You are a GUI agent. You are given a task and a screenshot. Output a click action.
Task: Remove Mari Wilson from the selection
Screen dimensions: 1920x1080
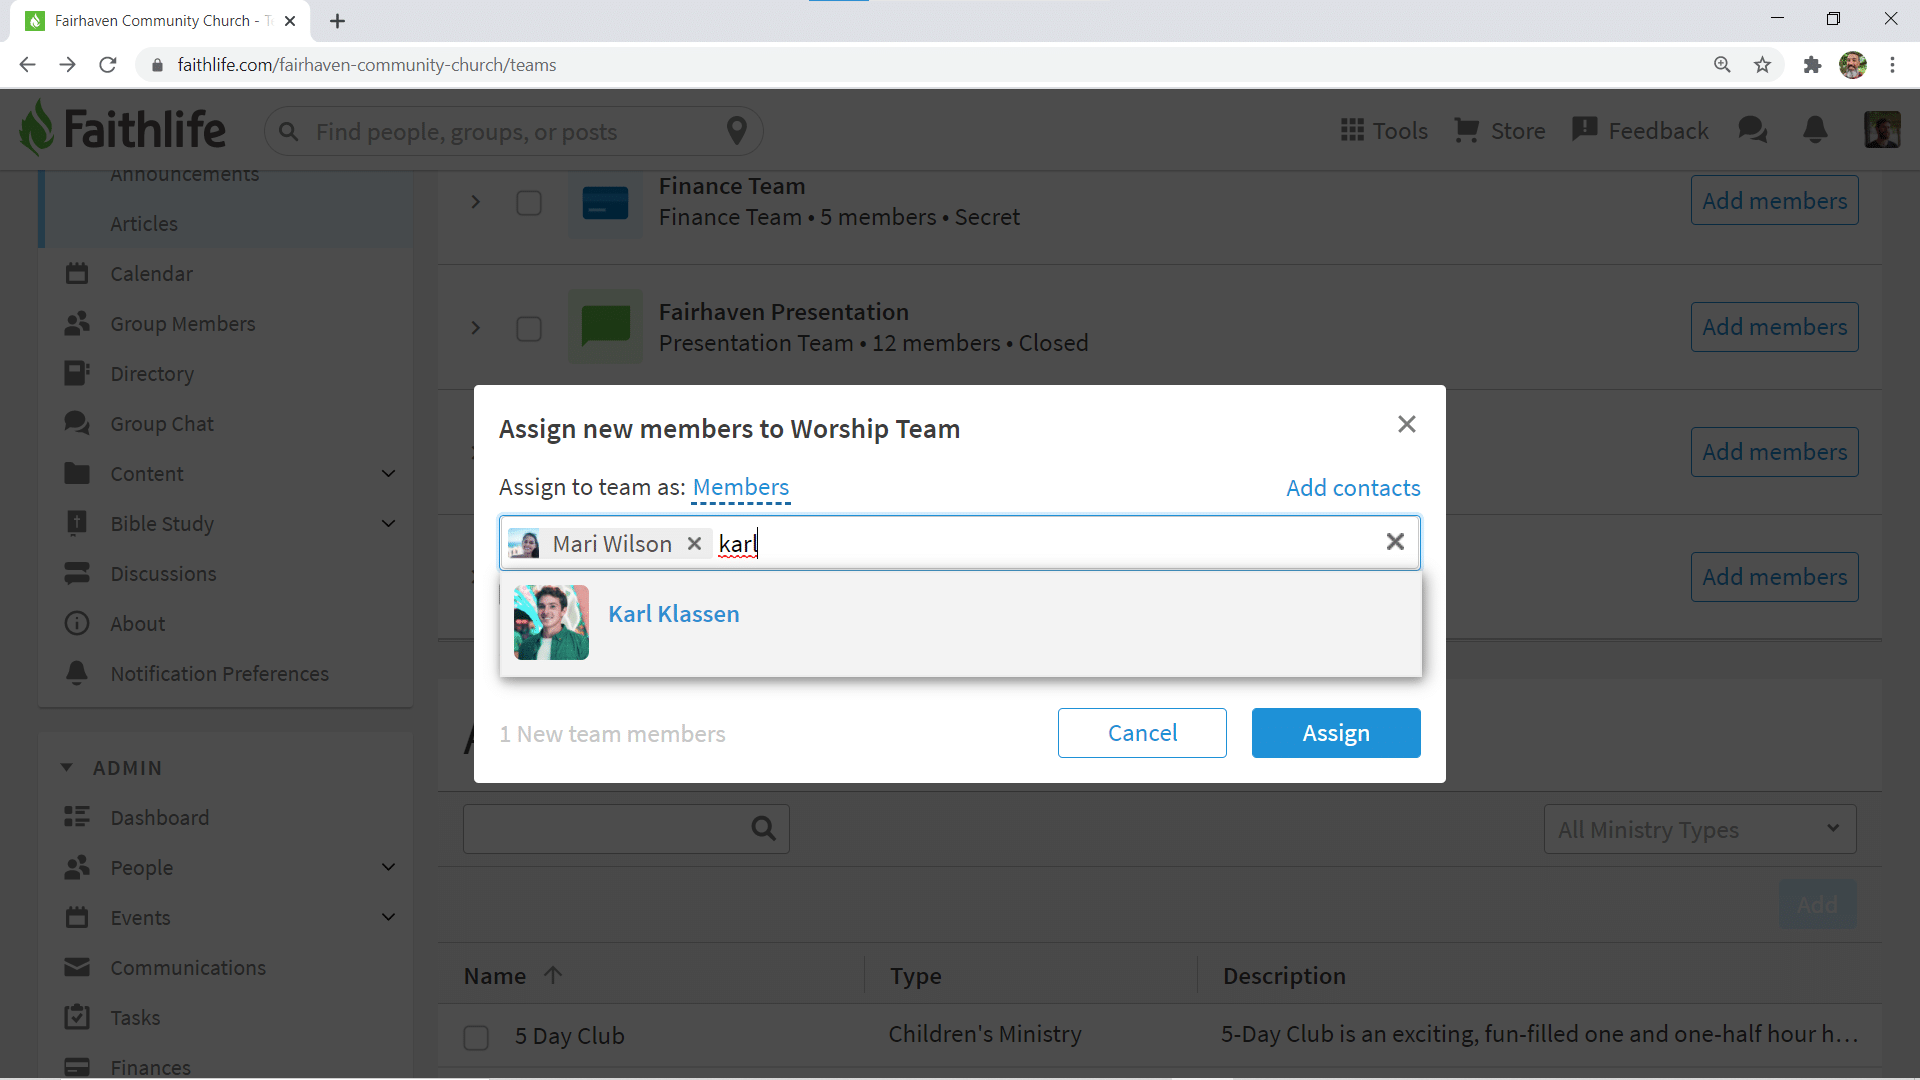(x=694, y=543)
